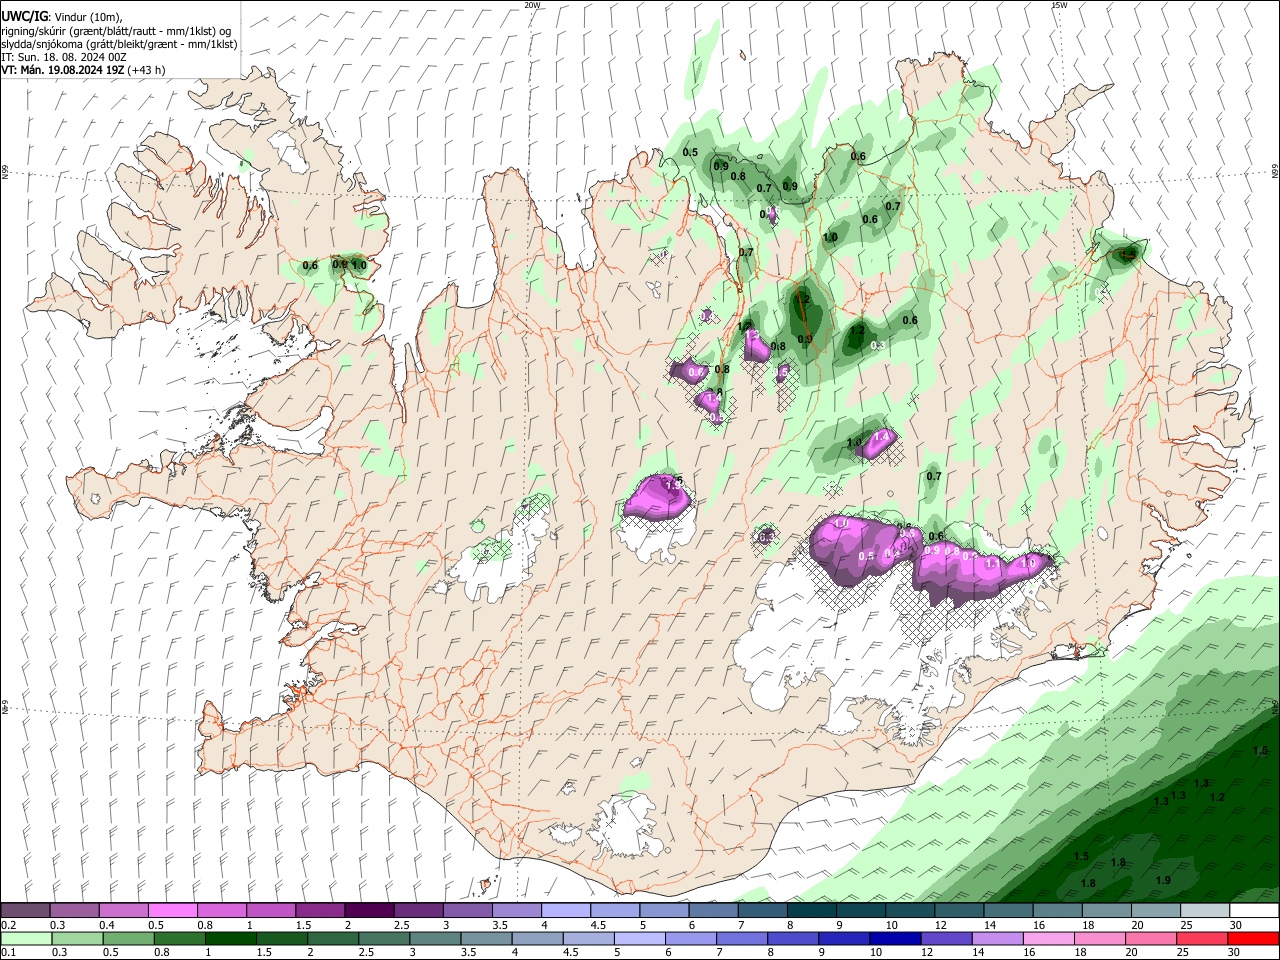The height and width of the screenshot is (960, 1280).
Task: Pick lower legend swatch starting at 3
Action: coord(435,939)
